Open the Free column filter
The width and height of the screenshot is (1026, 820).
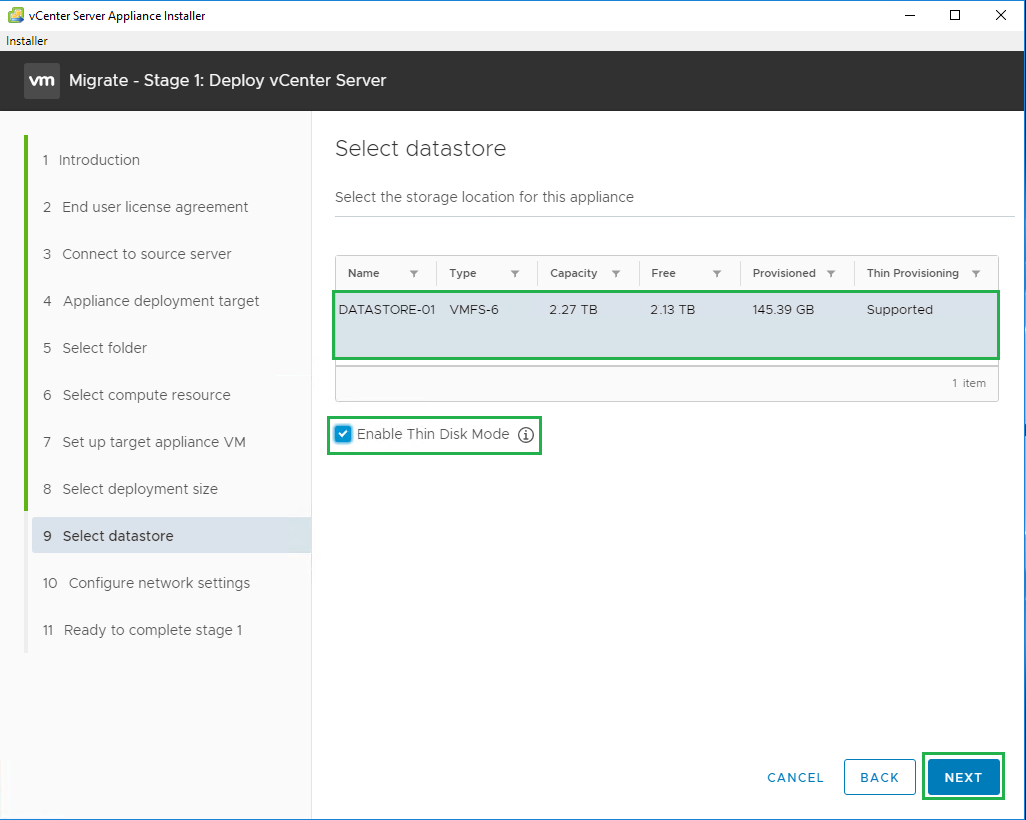point(717,274)
